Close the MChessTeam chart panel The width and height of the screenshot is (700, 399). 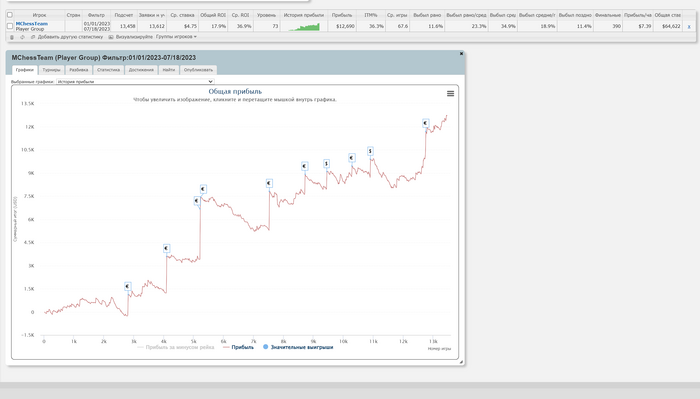(x=461, y=54)
